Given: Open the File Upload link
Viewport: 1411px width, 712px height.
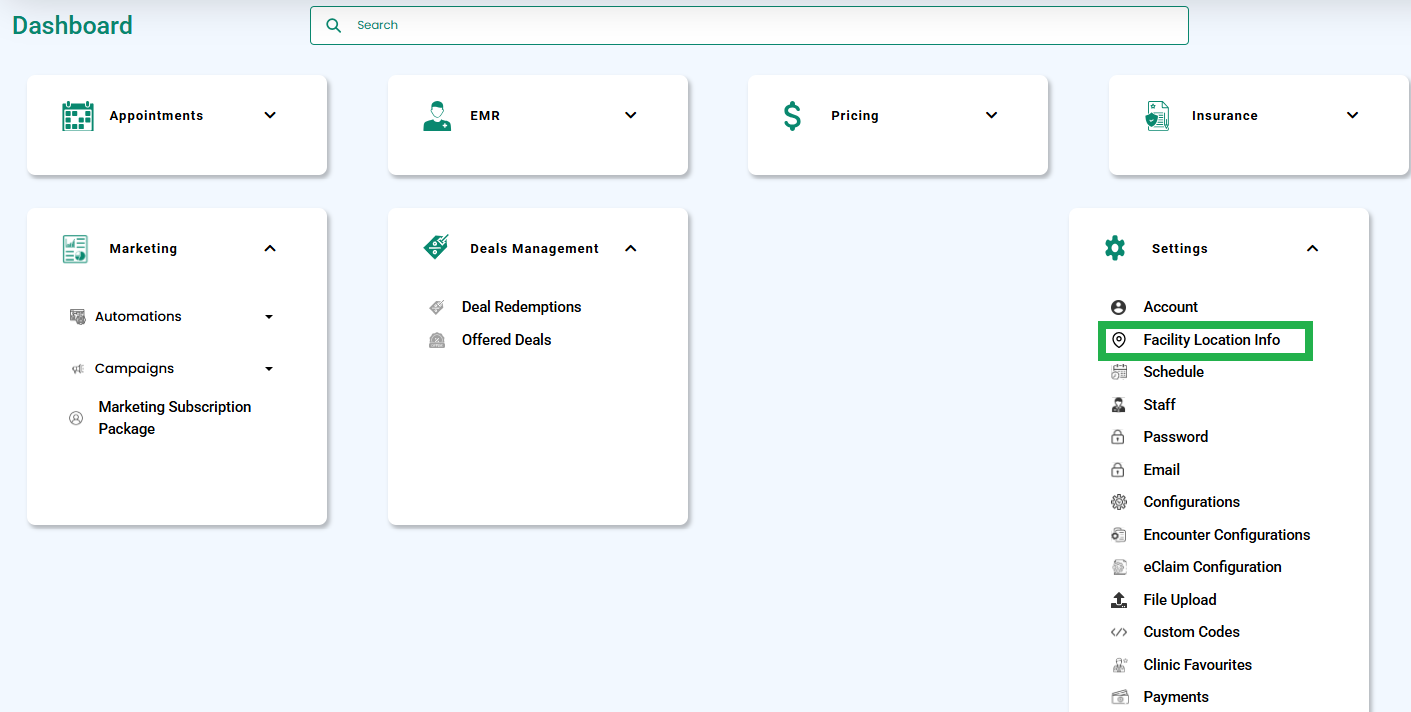Looking at the screenshot, I should tap(1180, 600).
